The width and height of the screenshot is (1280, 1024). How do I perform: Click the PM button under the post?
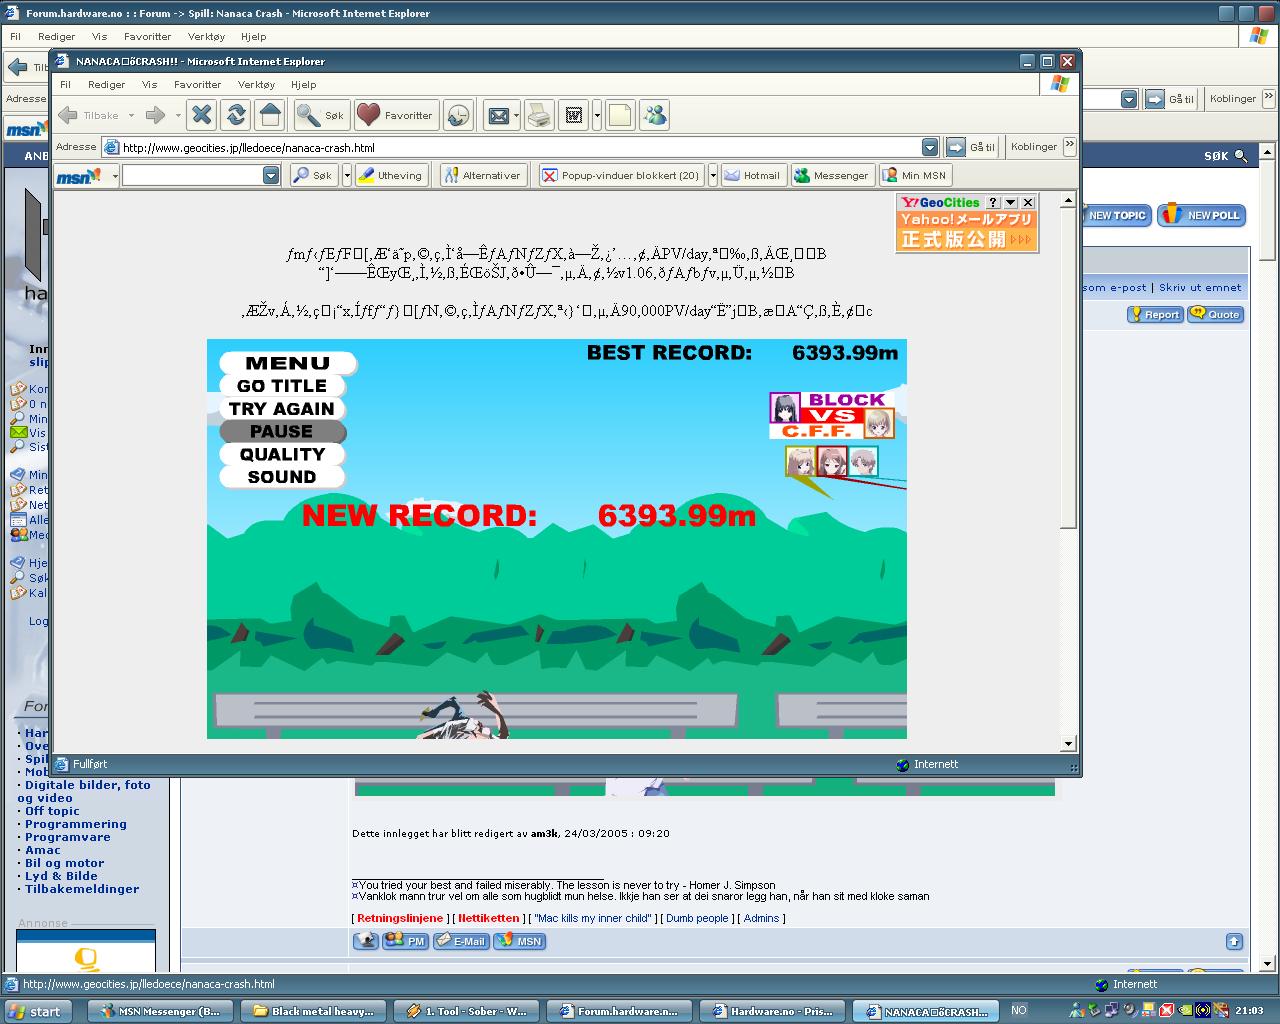(x=406, y=941)
